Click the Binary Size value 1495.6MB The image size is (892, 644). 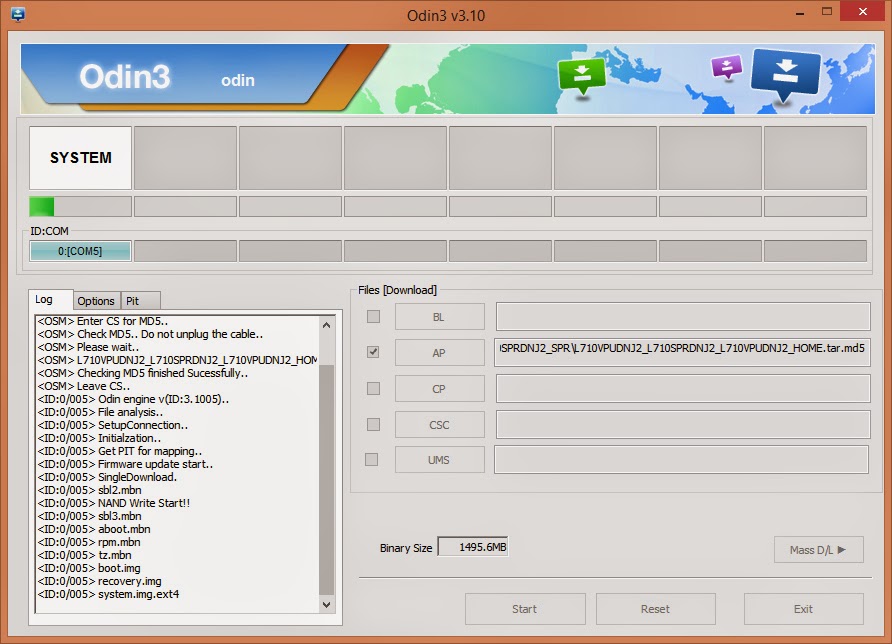coord(473,547)
